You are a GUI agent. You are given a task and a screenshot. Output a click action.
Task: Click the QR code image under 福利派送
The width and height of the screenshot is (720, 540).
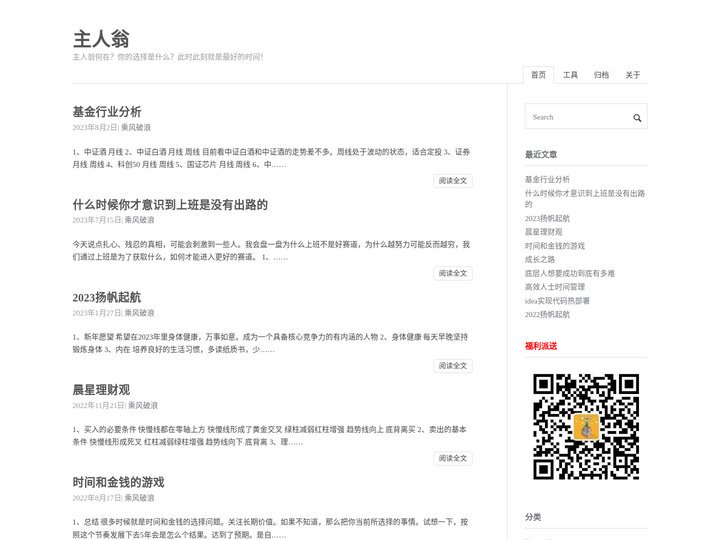tap(586, 427)
